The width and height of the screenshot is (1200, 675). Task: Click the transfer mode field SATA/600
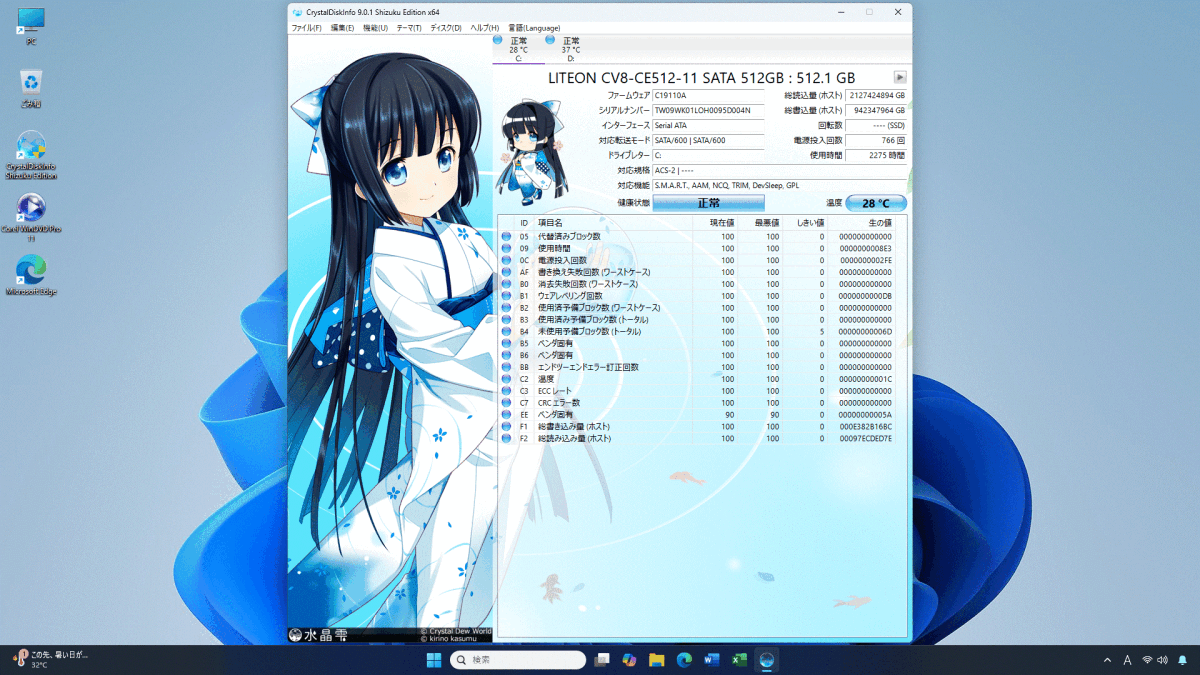pyautogui.click(x=708, y=140)
